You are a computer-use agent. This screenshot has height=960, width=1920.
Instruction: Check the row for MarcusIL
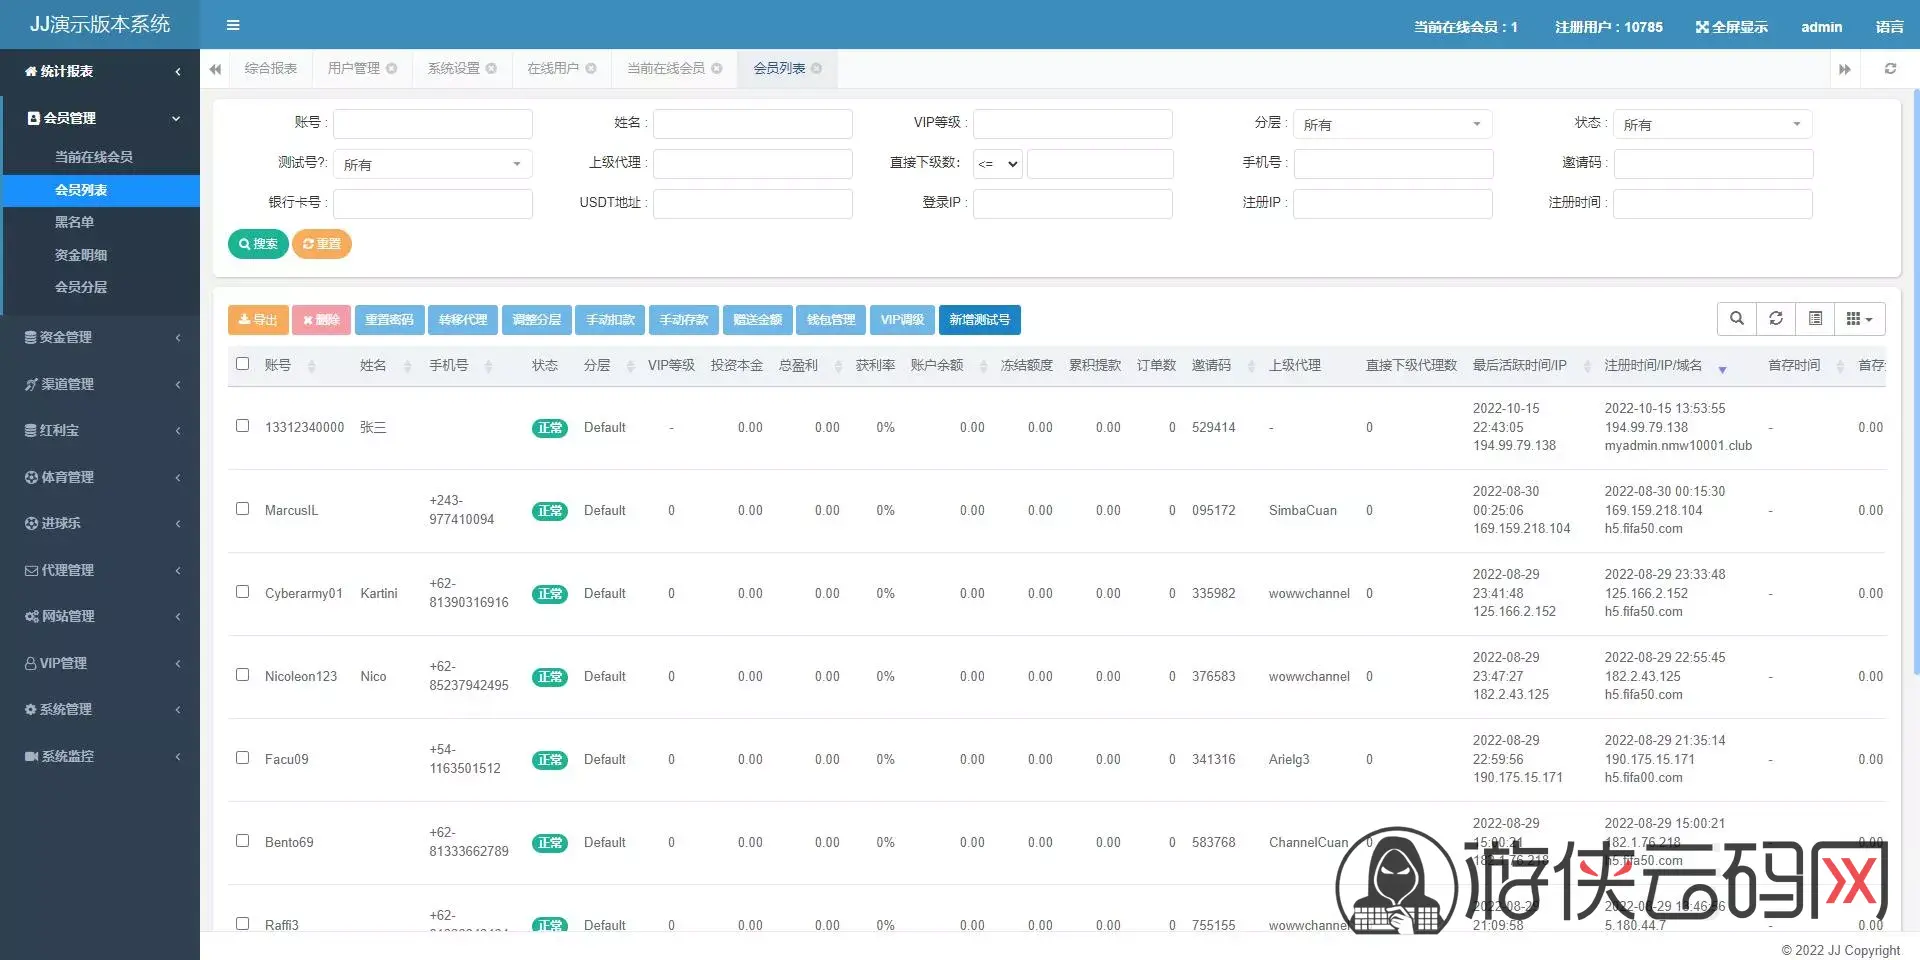coord(242,509)
